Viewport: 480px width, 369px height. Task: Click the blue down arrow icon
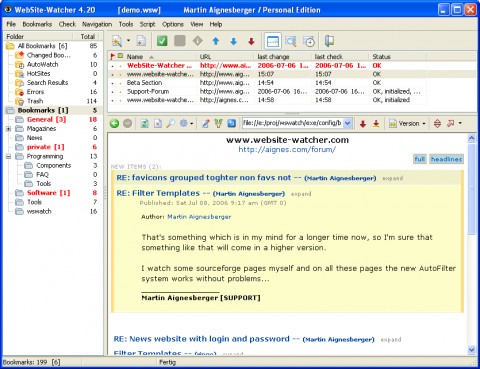pos(234,41)
